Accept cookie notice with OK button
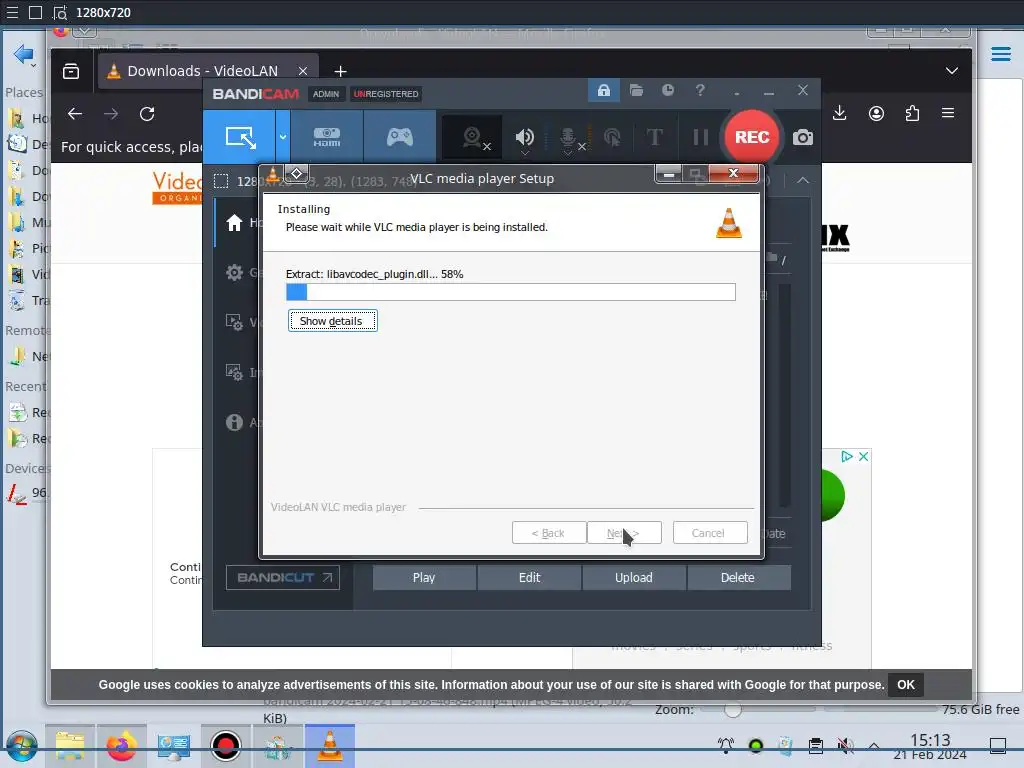Screen dimensions: 1024x768 [x=906, y=684]
